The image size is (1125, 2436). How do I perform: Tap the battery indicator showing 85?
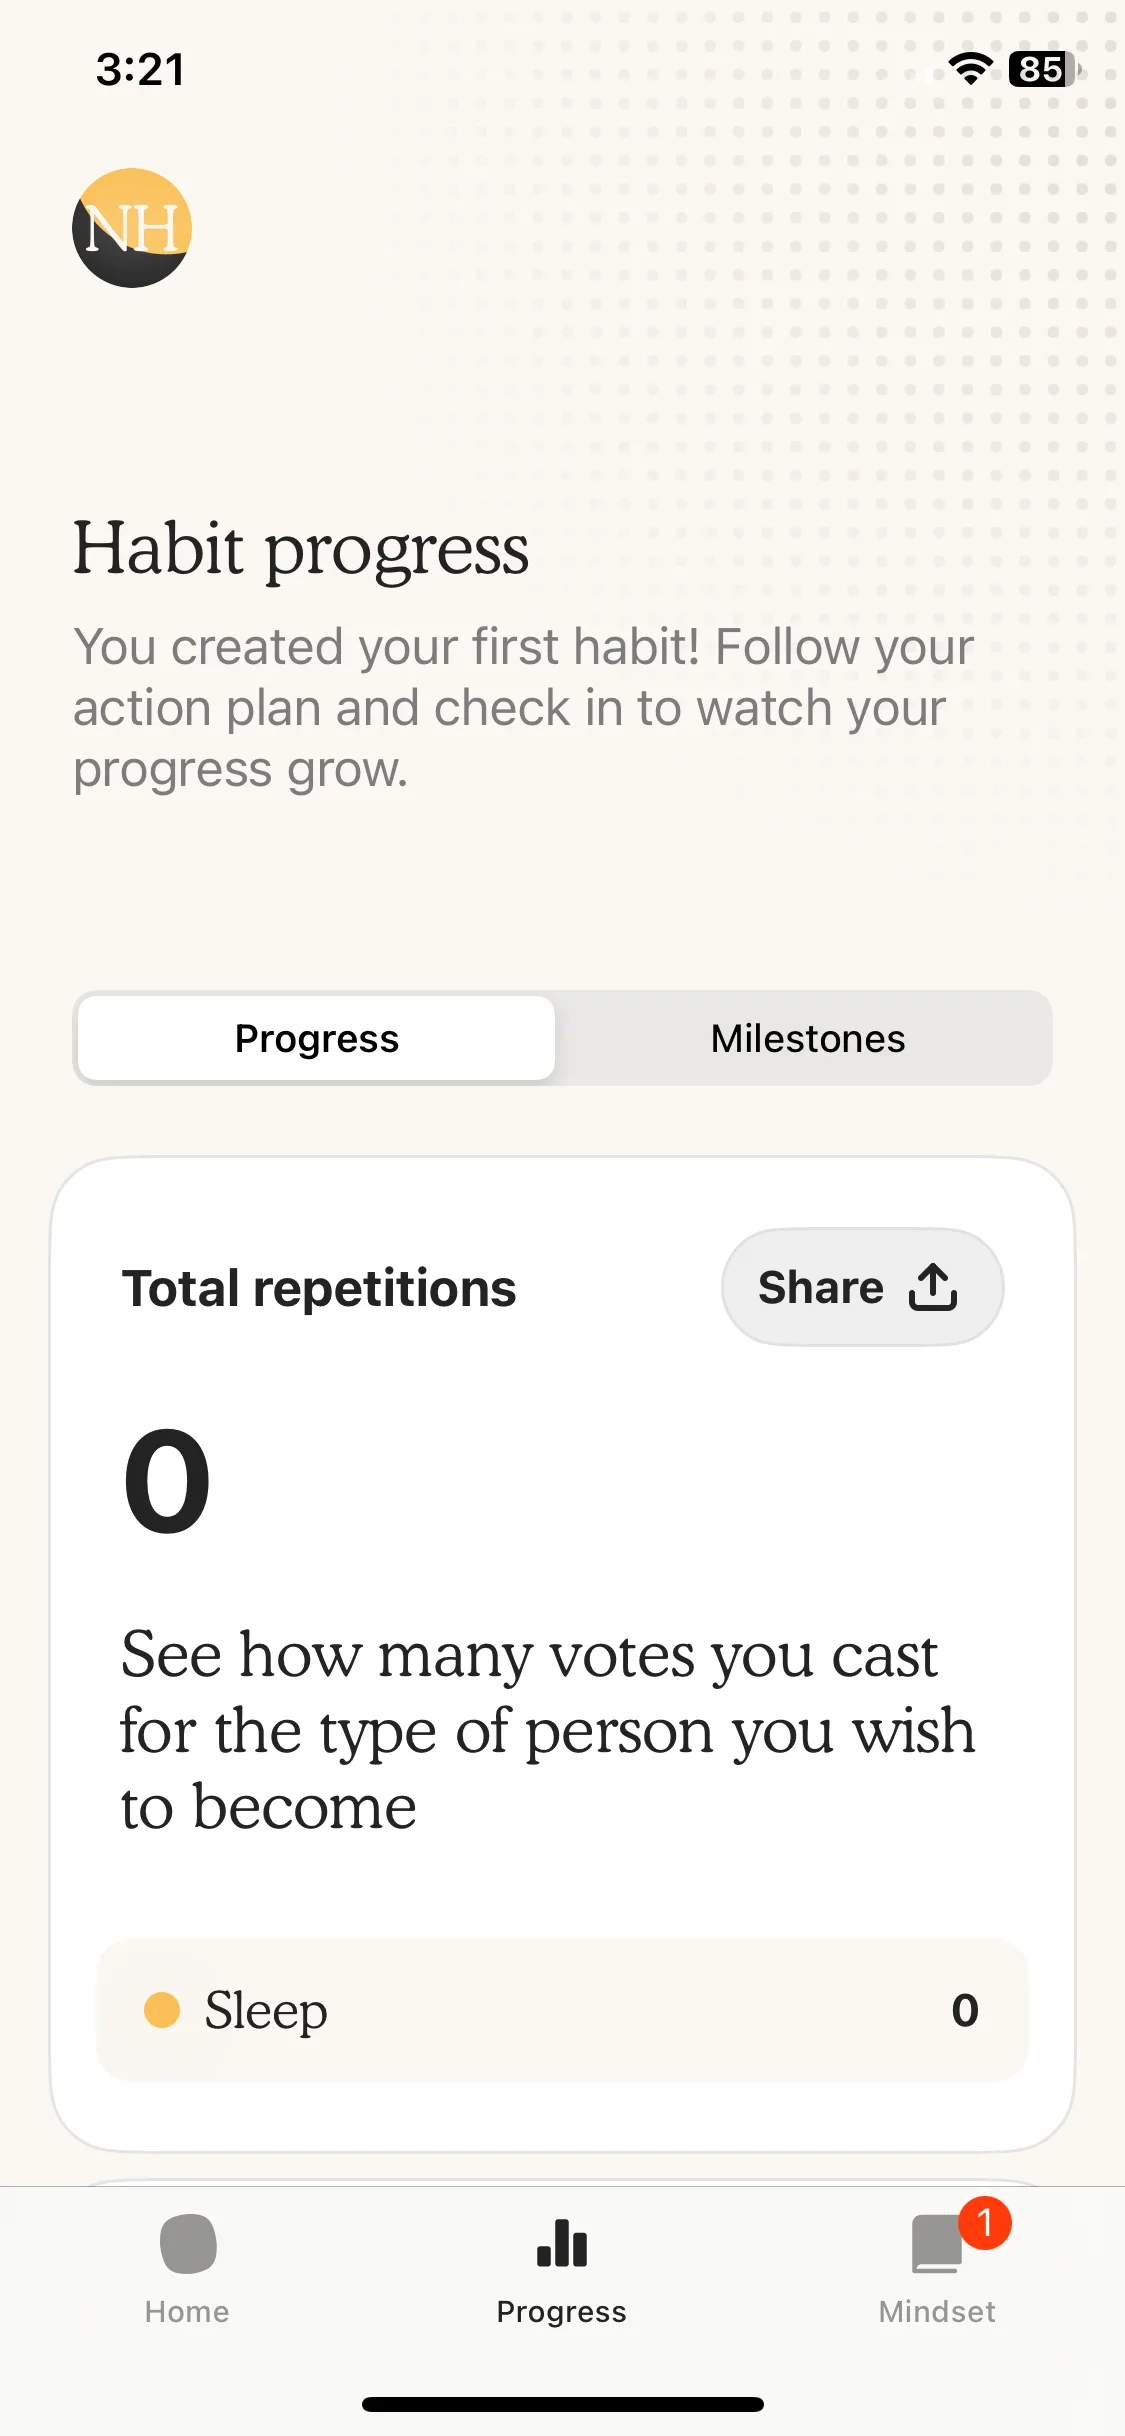coord(1045,69)
